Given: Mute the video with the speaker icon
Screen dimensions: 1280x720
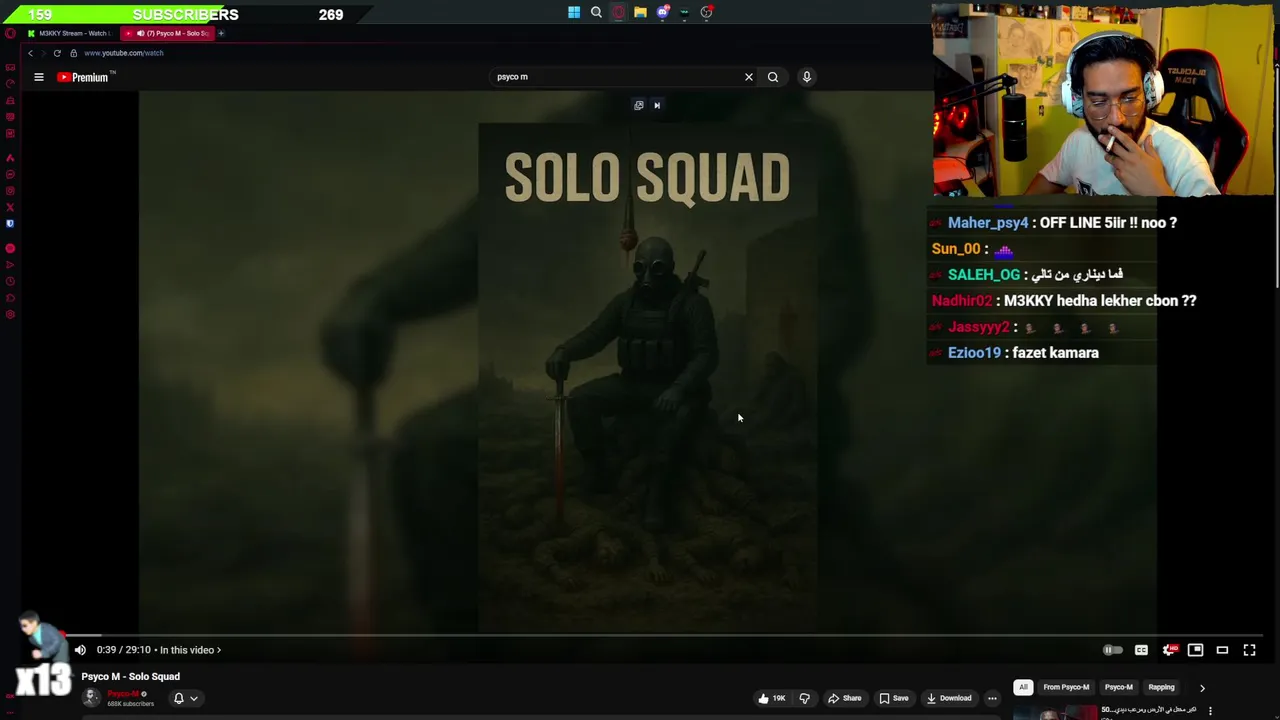Looking at the screenshot, I should 80,650.
